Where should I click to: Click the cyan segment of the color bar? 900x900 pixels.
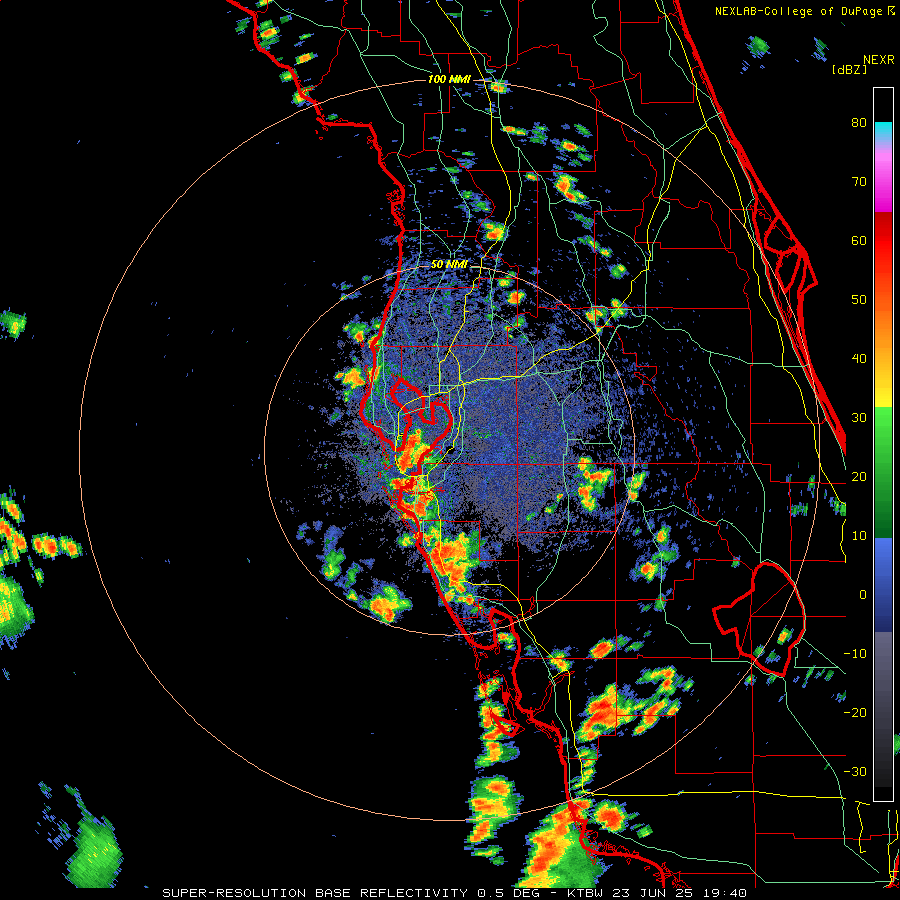(883, 132)
